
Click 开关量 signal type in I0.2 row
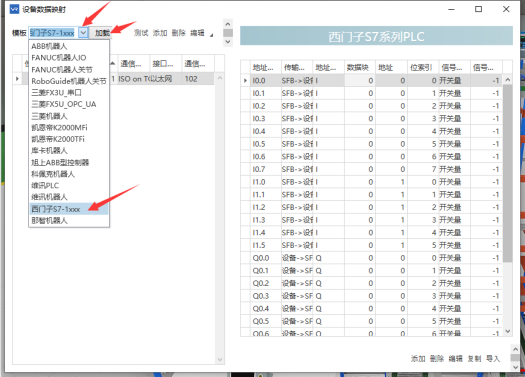pos(454,106)
